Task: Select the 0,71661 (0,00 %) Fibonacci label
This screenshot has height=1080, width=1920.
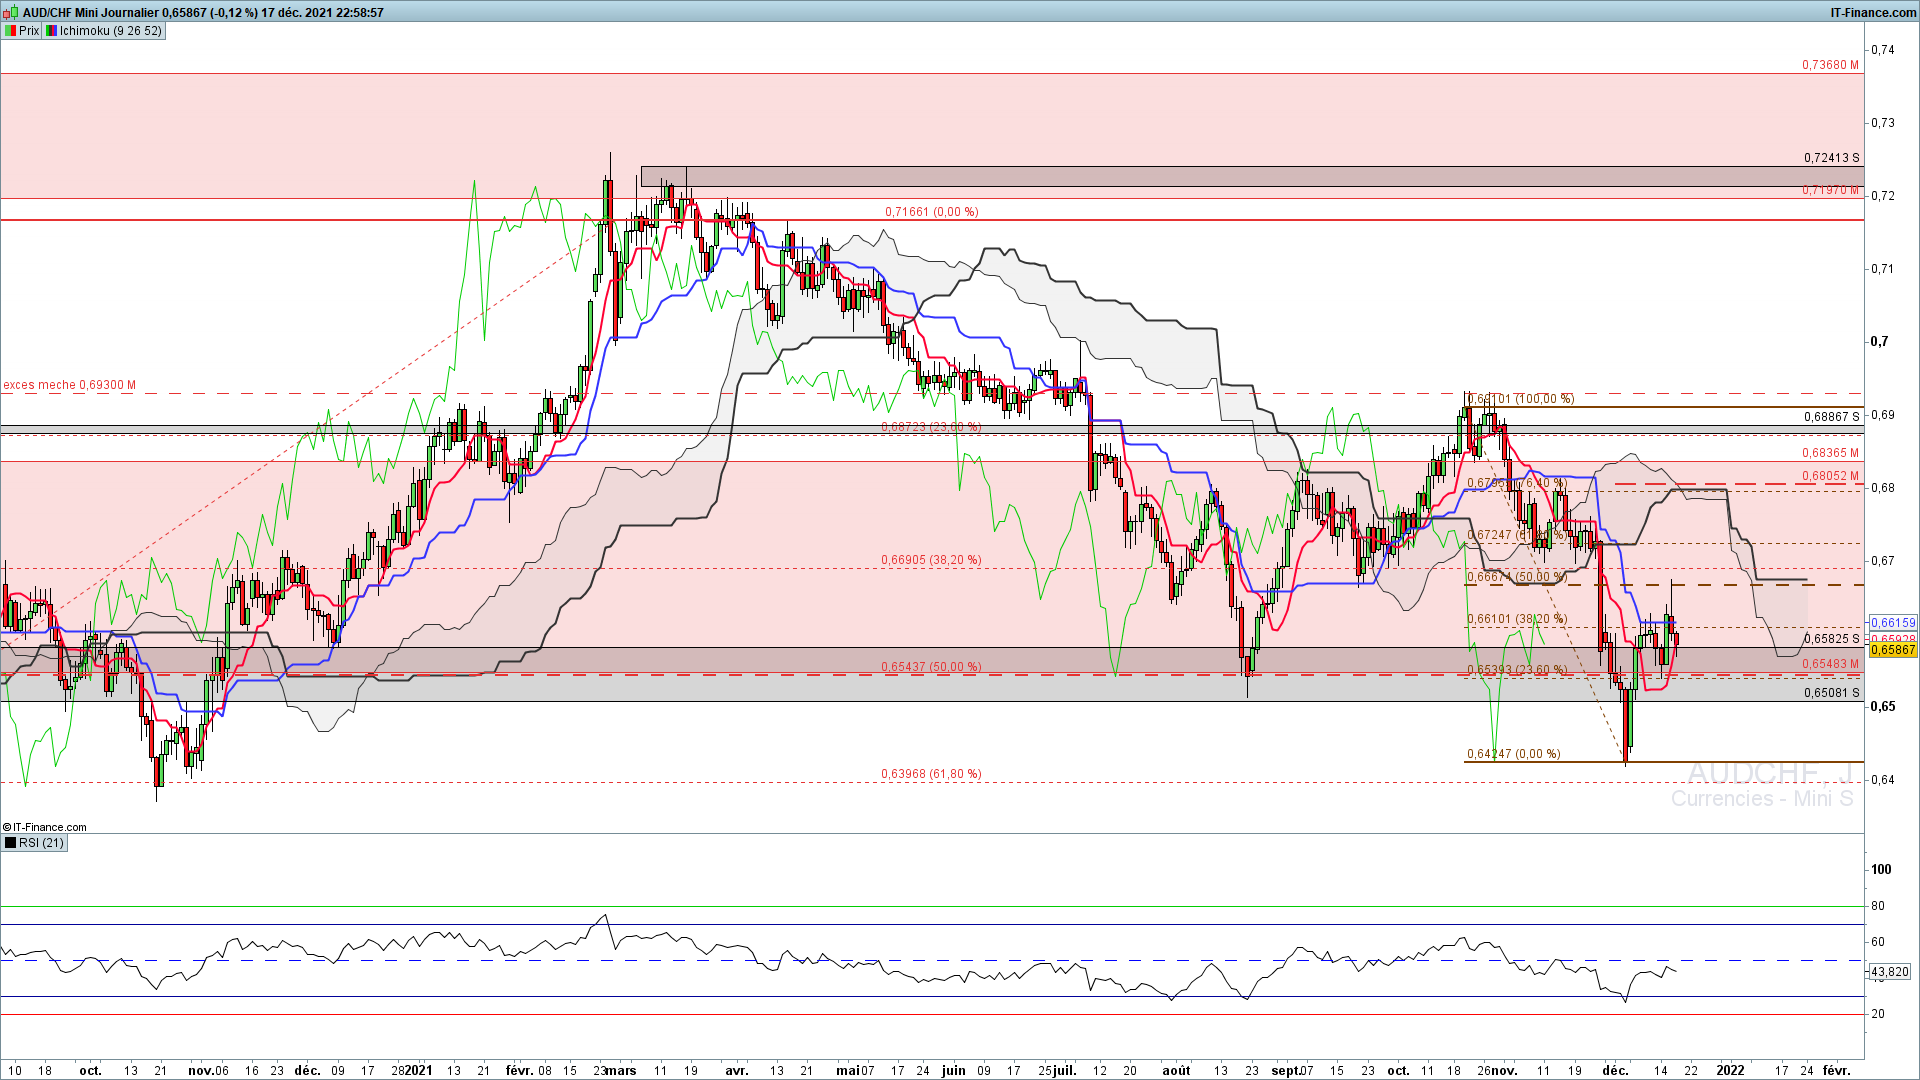Action: 932,212
